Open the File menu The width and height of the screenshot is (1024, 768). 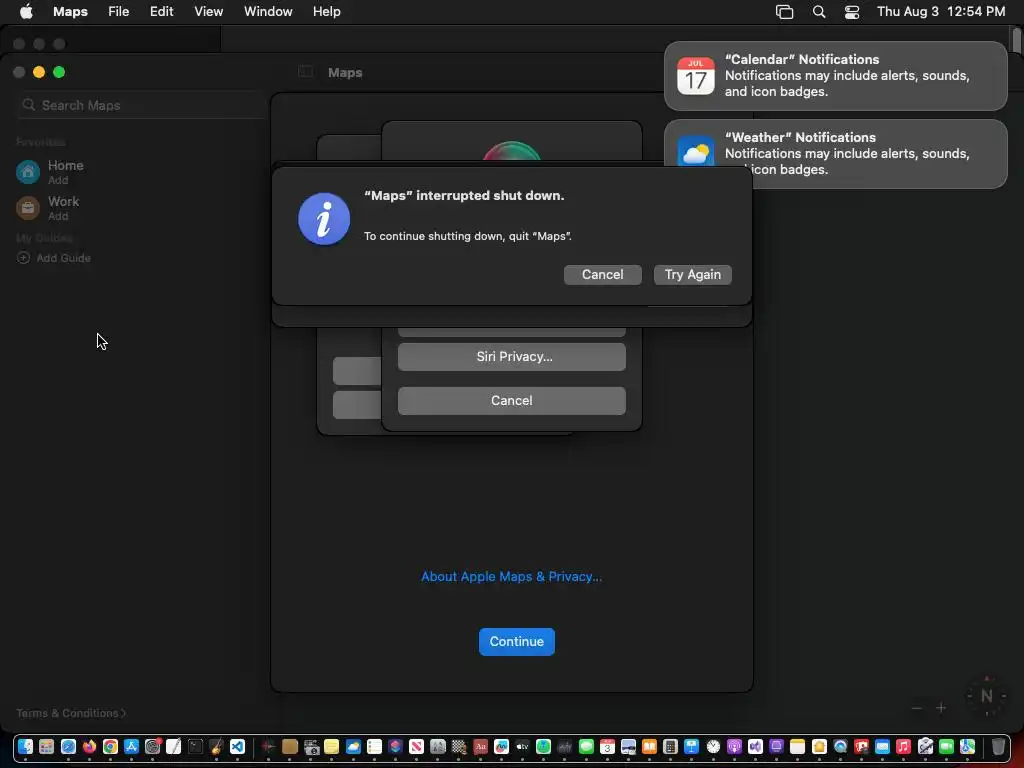118,11
